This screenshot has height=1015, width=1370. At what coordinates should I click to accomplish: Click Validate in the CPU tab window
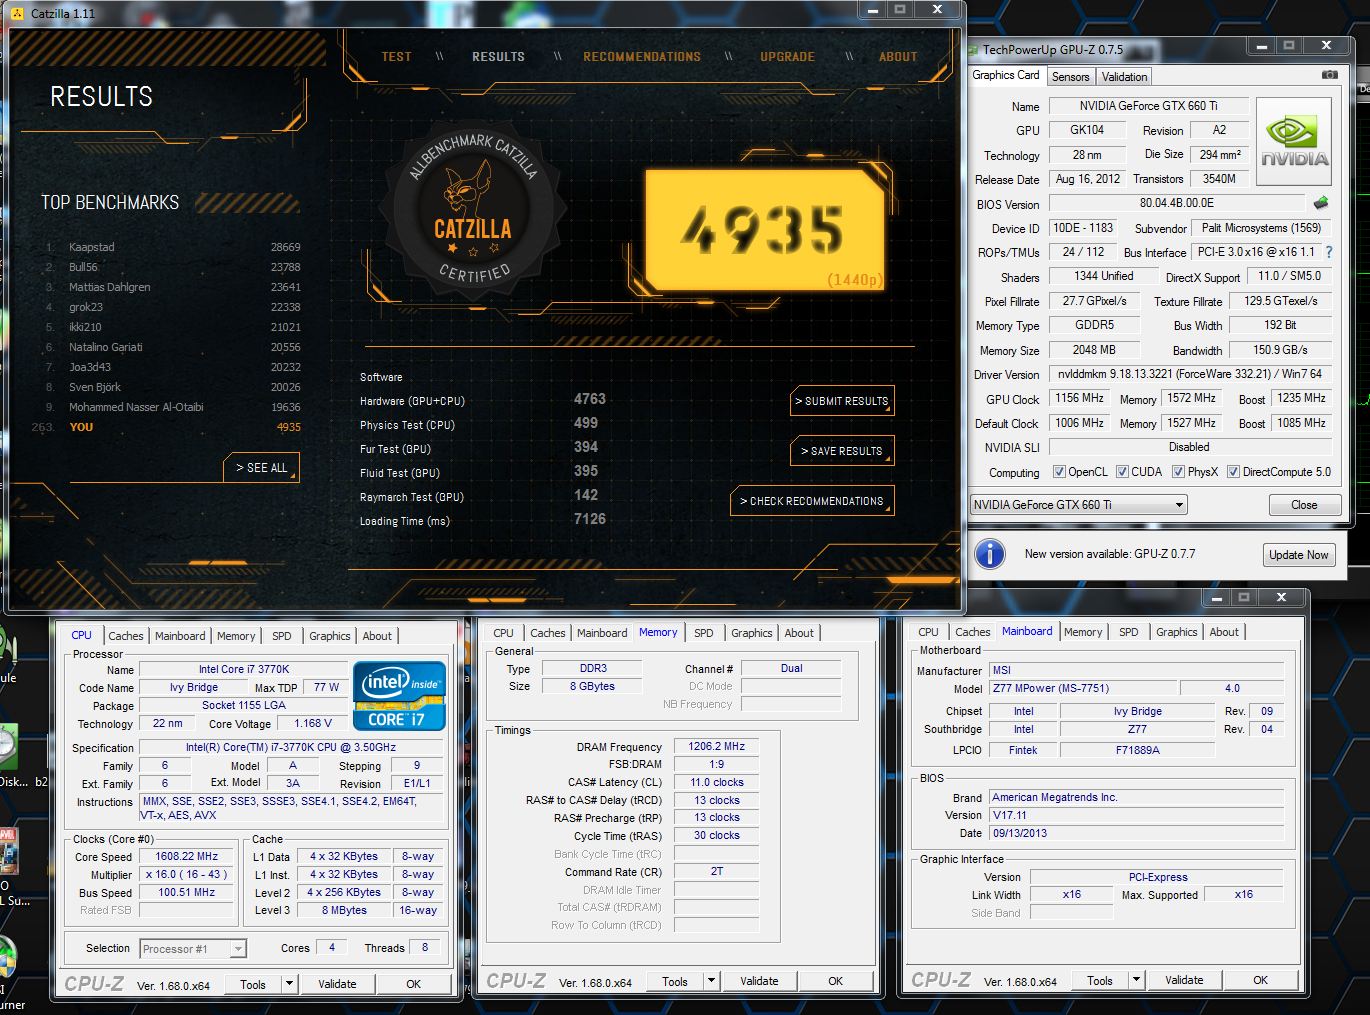click(x=337, y=984)
